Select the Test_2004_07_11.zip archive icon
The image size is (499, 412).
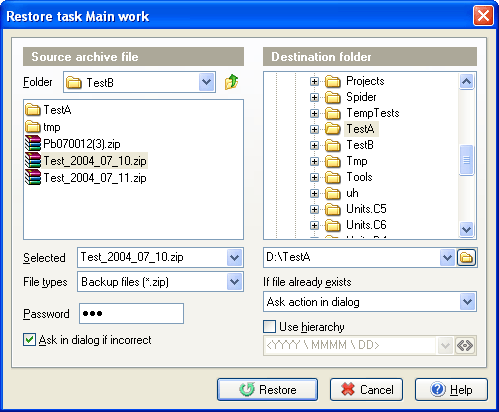click(33, 177)
